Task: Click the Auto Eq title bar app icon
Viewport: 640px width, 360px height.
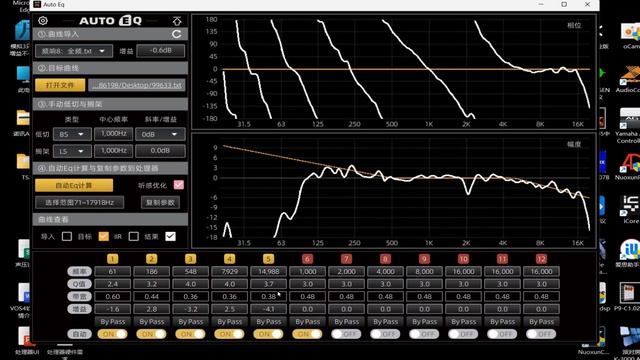Action: tap(37, 4)
